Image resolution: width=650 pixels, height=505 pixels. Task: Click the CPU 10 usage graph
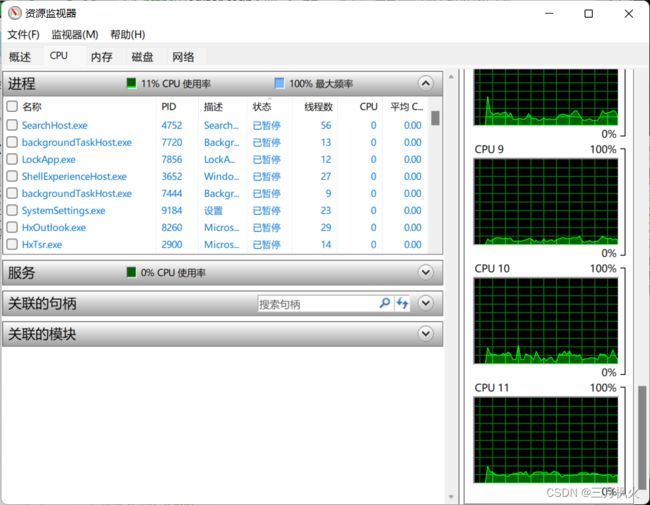tap(546, 321)
